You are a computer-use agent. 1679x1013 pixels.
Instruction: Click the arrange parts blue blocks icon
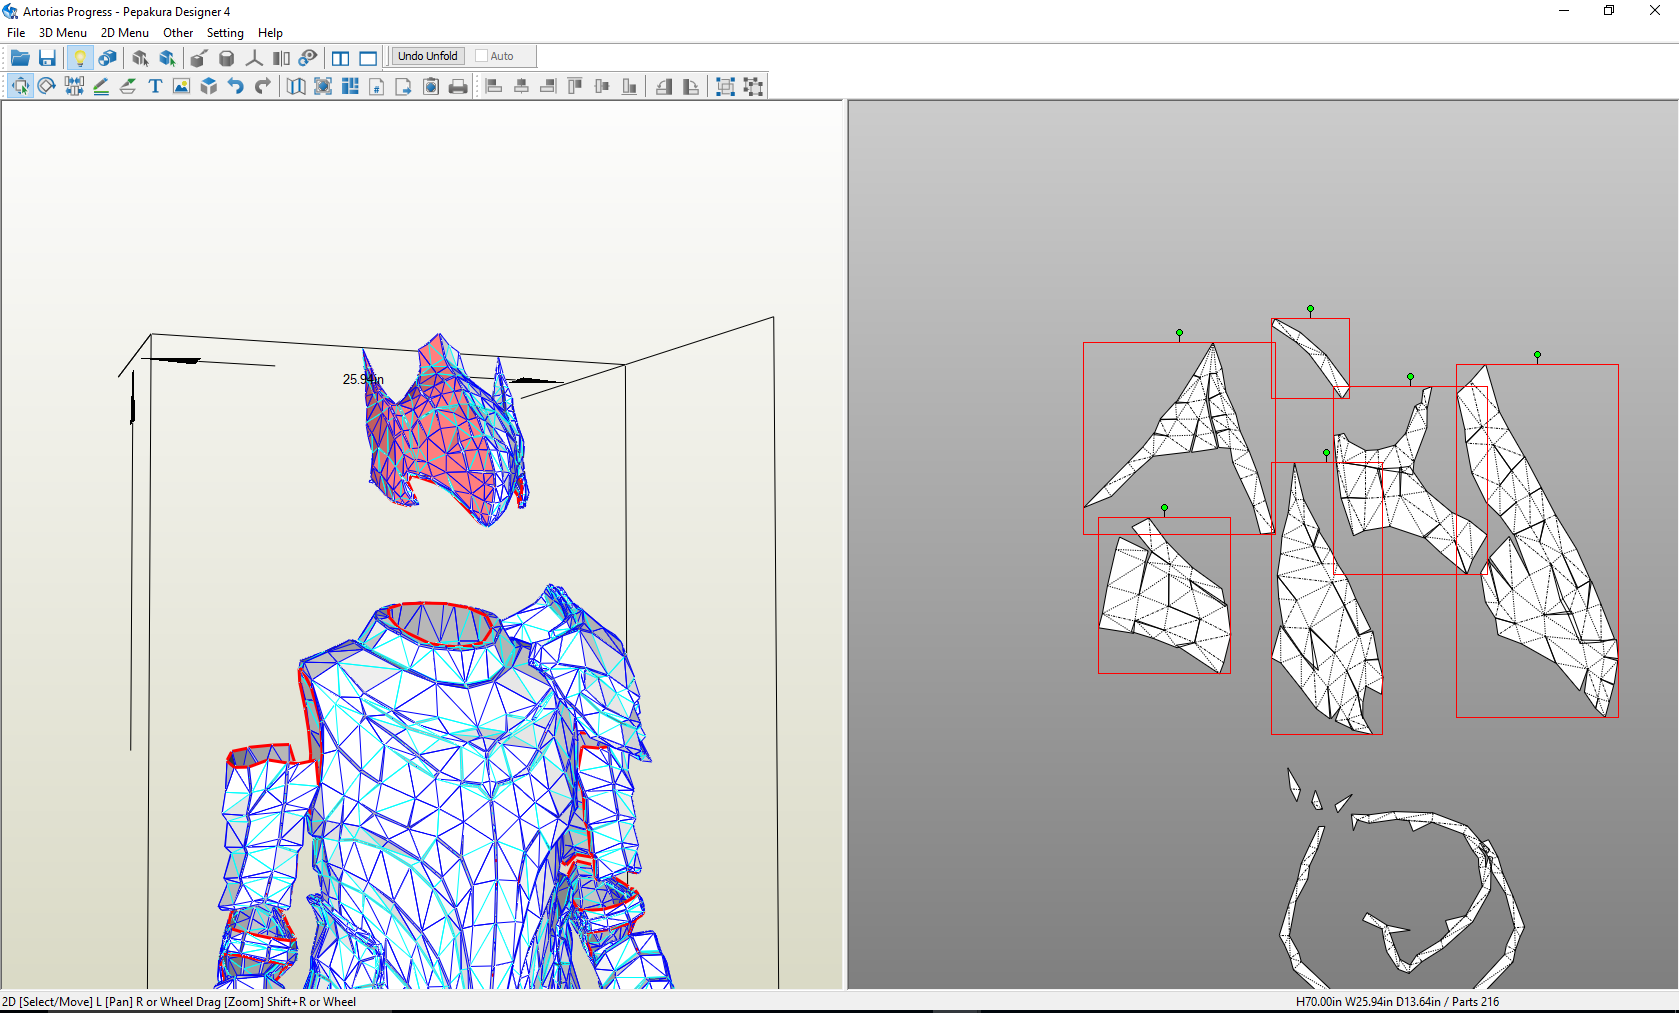(350, 86)
